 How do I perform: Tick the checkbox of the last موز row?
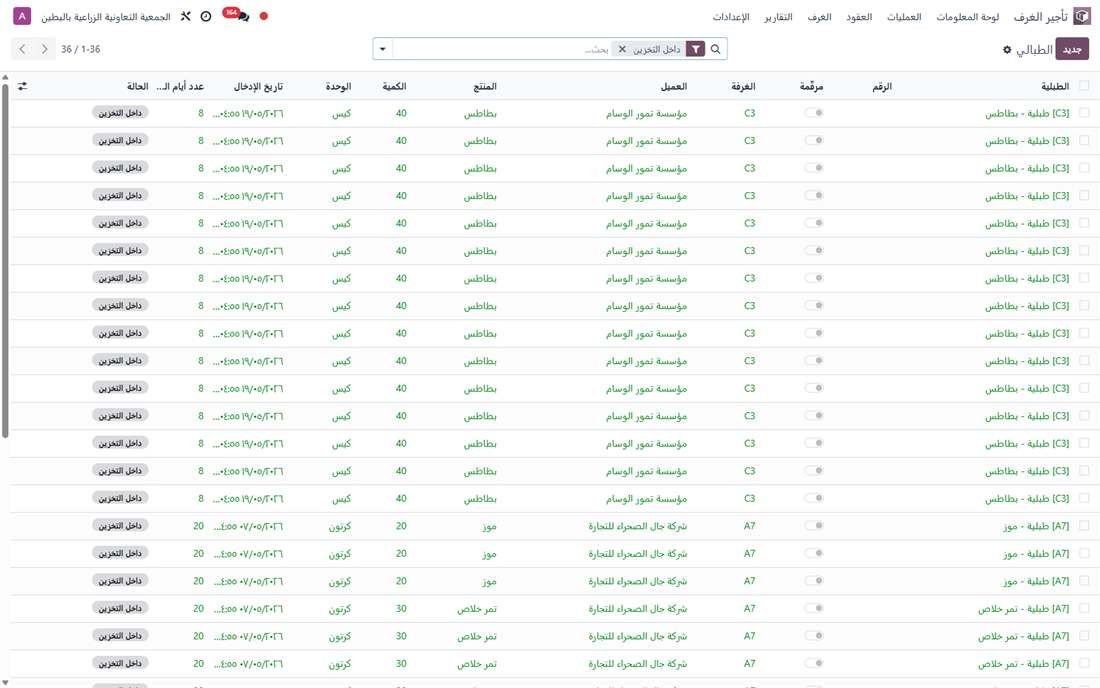[1084, 581]
